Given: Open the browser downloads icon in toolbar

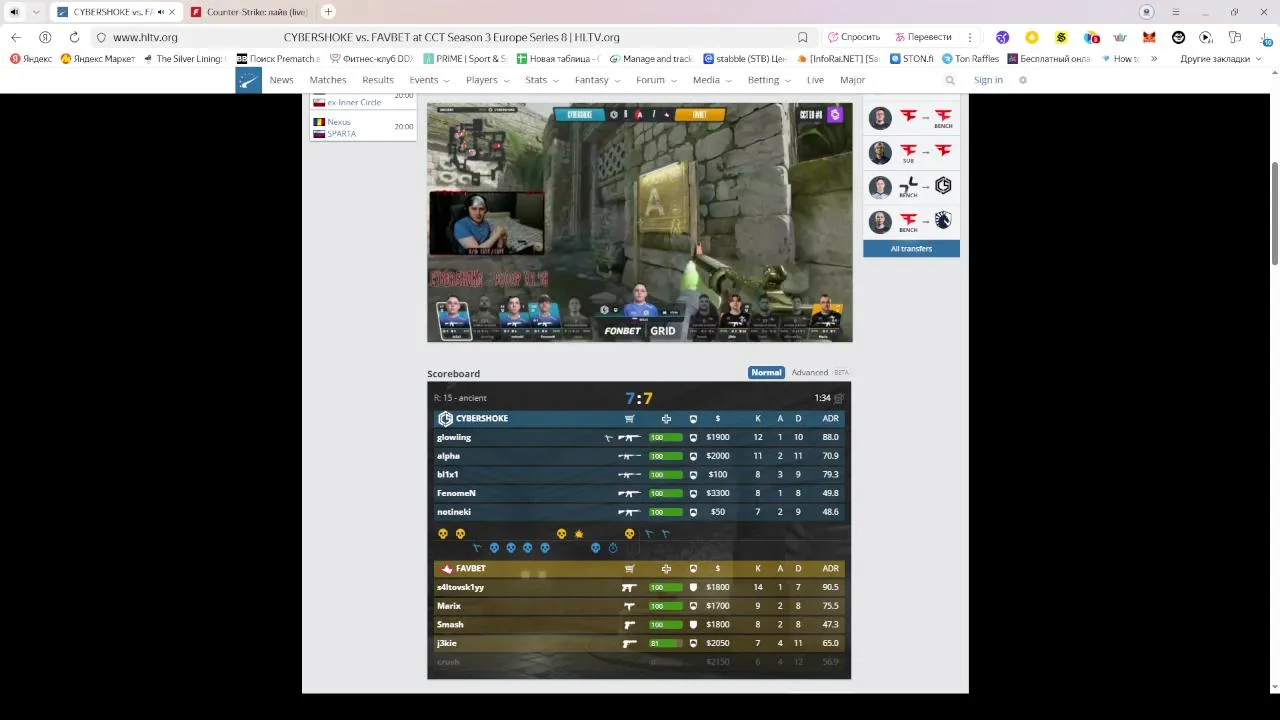Looking at the screenshot, I should pos(1265,37).
